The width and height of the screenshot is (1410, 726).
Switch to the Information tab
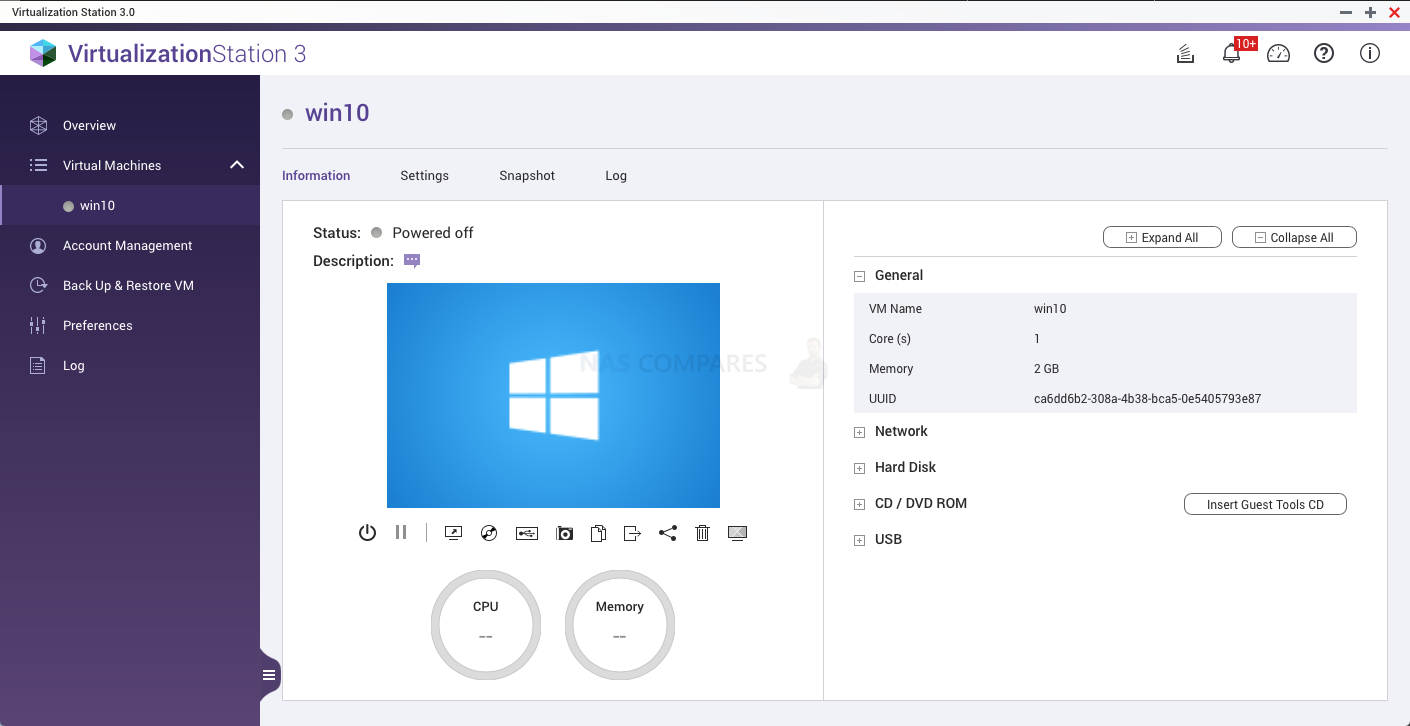pos(316,175)
